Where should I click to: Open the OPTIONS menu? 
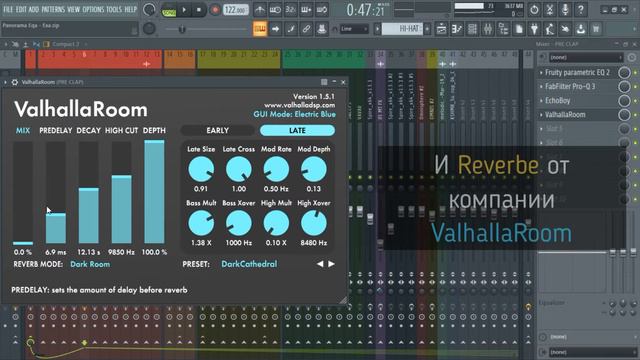pyautogui.click(x=93, y=9)
